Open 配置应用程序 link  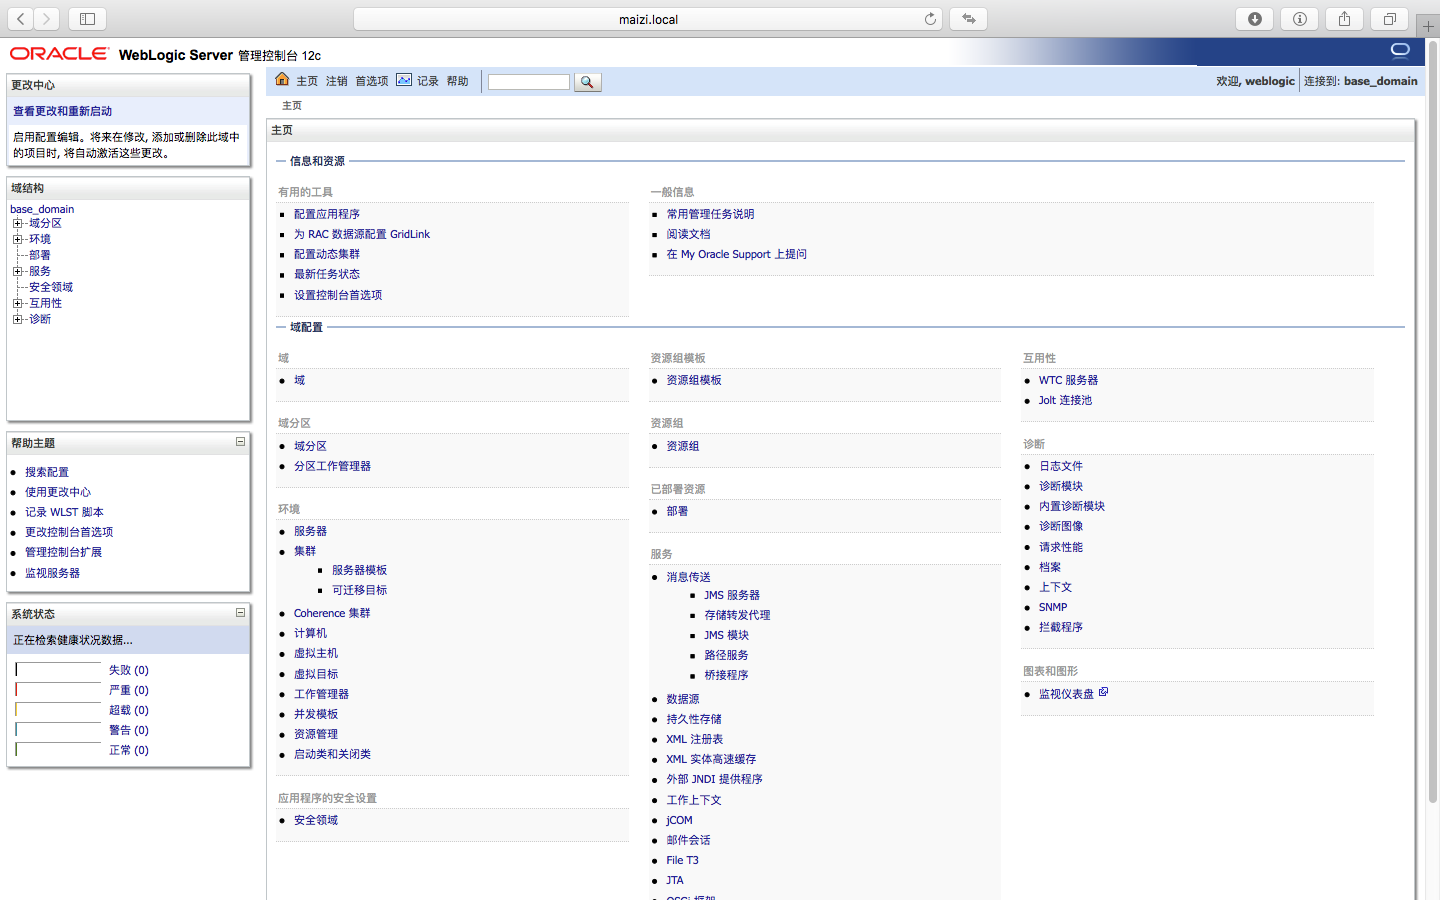point(327,214)
